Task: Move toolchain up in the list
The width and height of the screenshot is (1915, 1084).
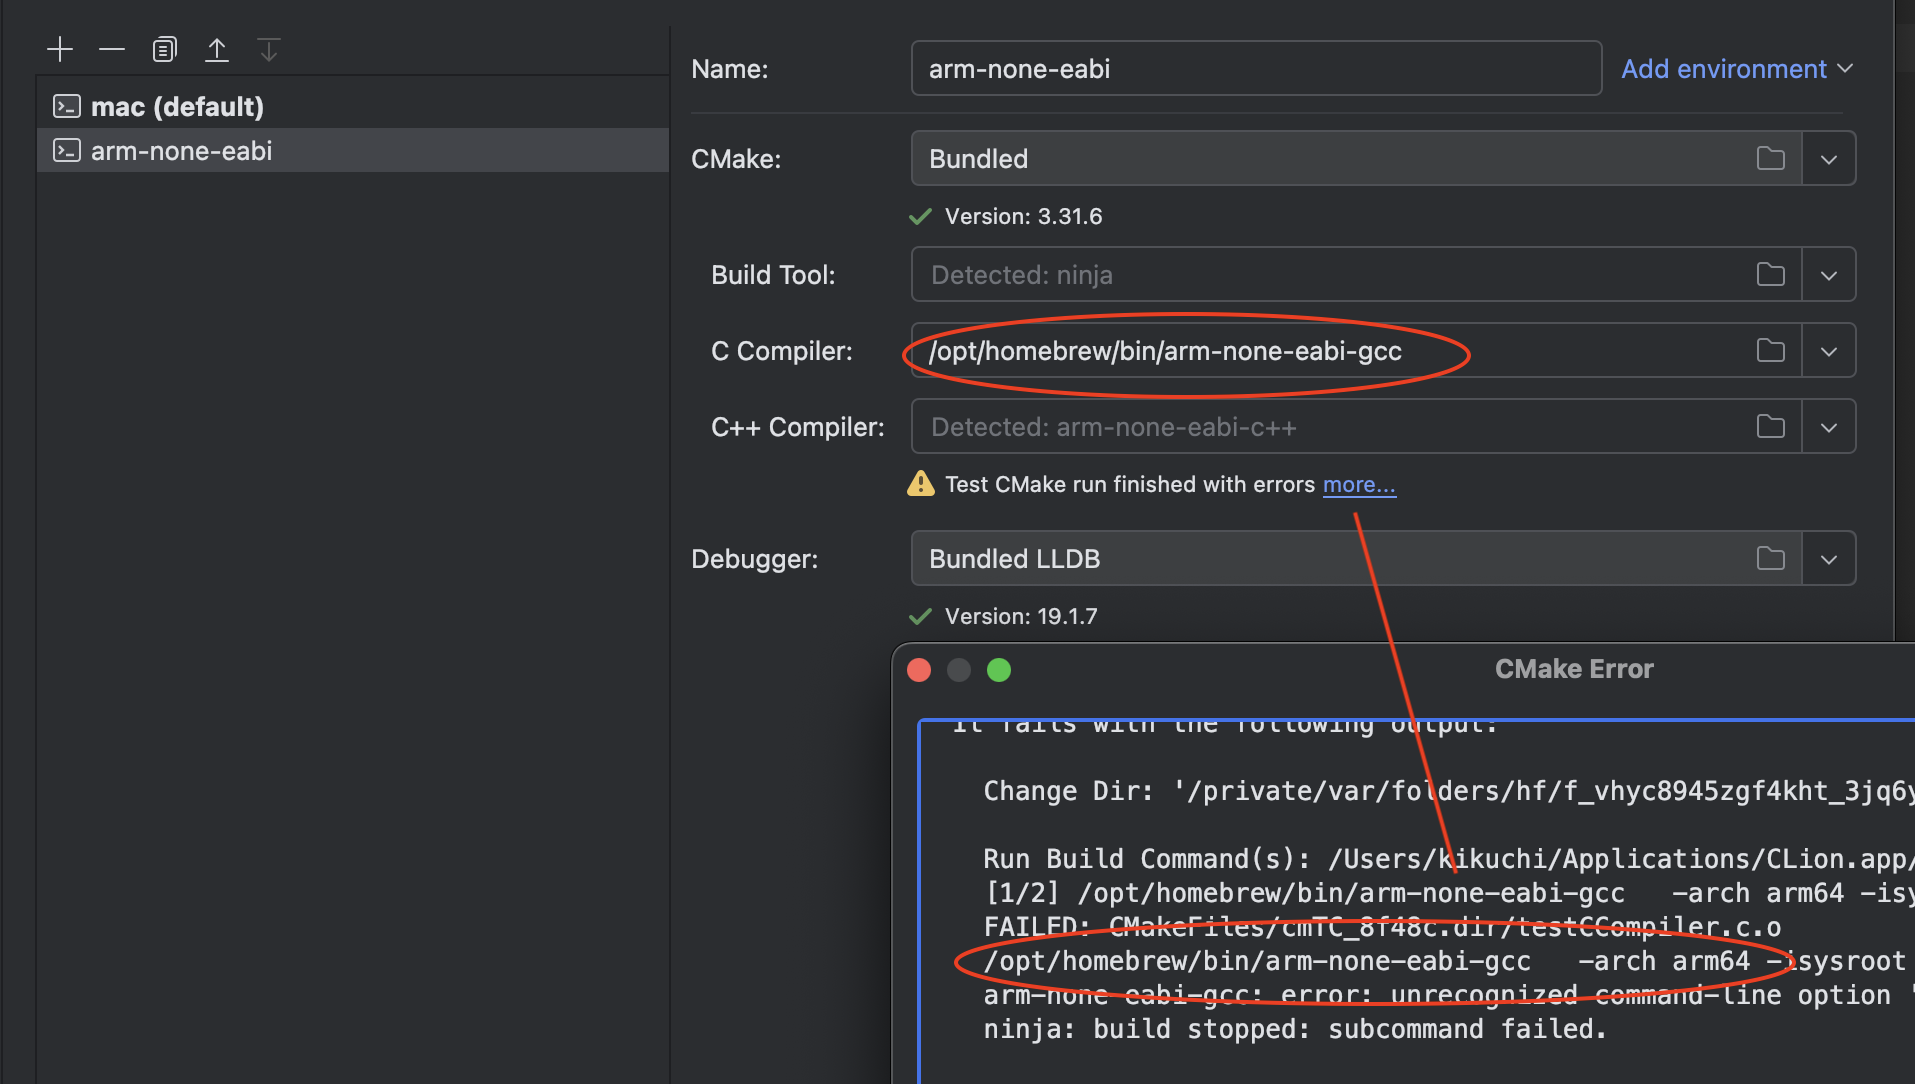Action: click(x=217, y=49)
